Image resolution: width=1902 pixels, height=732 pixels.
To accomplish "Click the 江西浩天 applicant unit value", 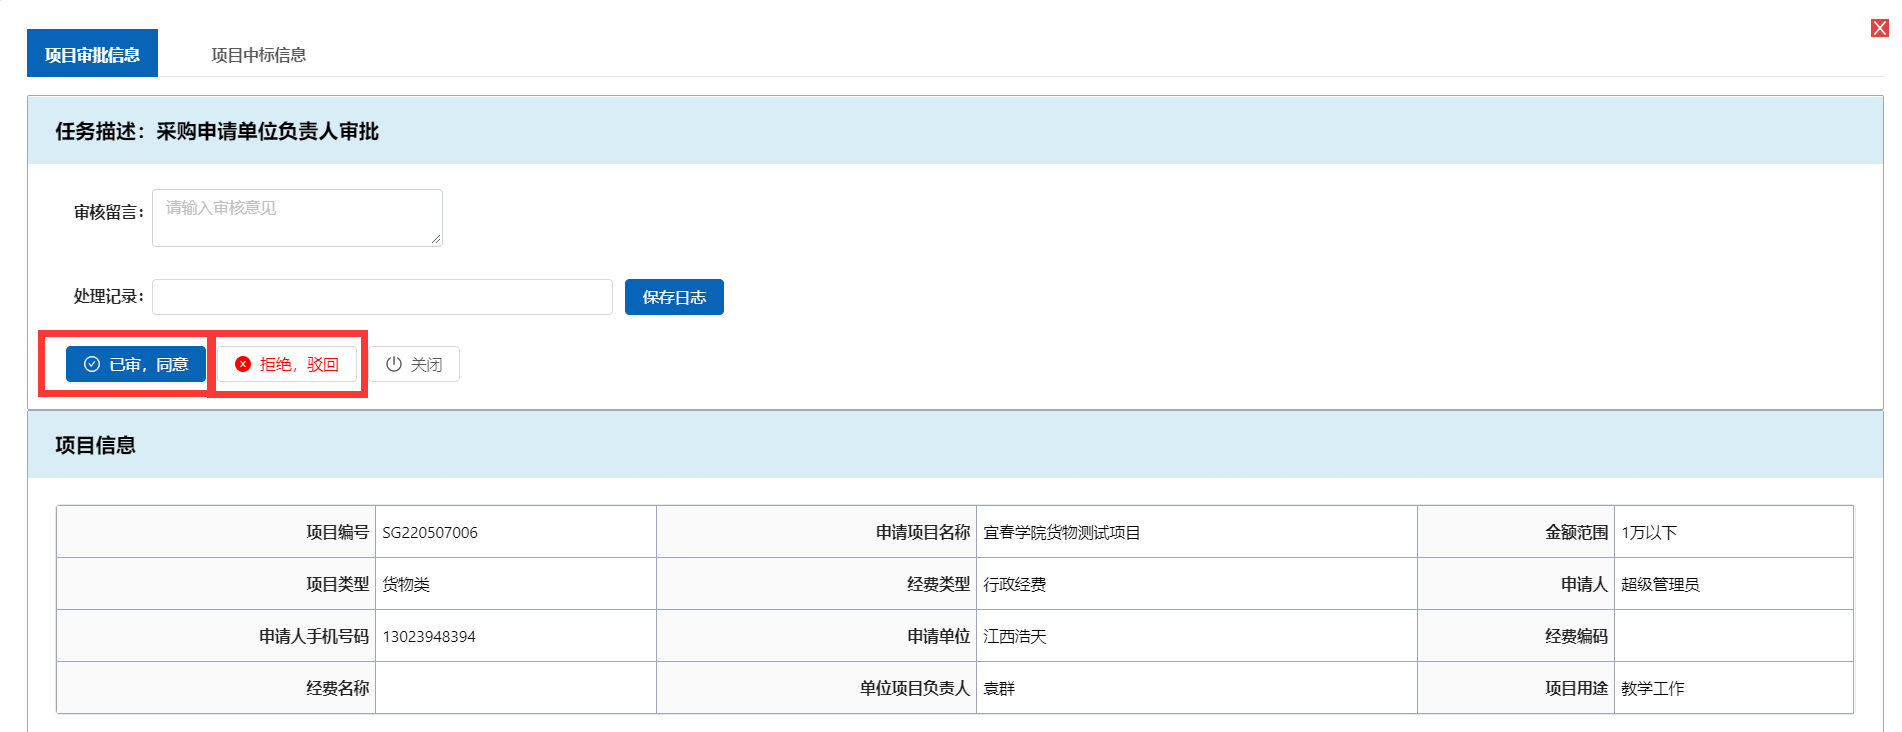I will (1014, 636).
